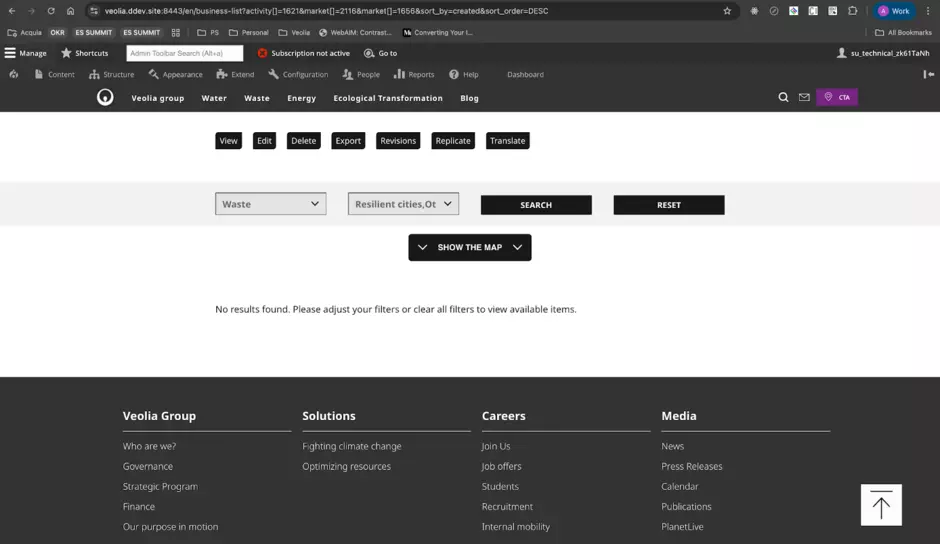Click the SEARCH button
940x544 pixels.
click(x=536, y=205)
